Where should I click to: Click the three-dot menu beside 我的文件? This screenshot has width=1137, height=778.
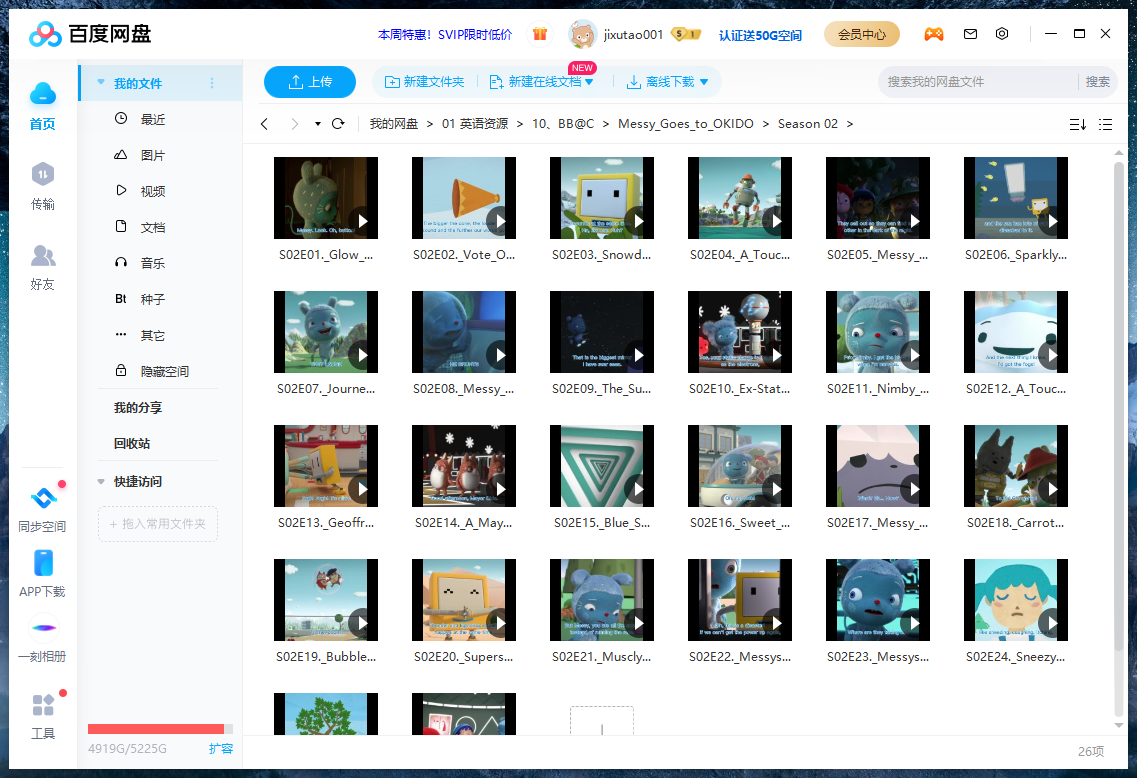click(x=212, y=83)
